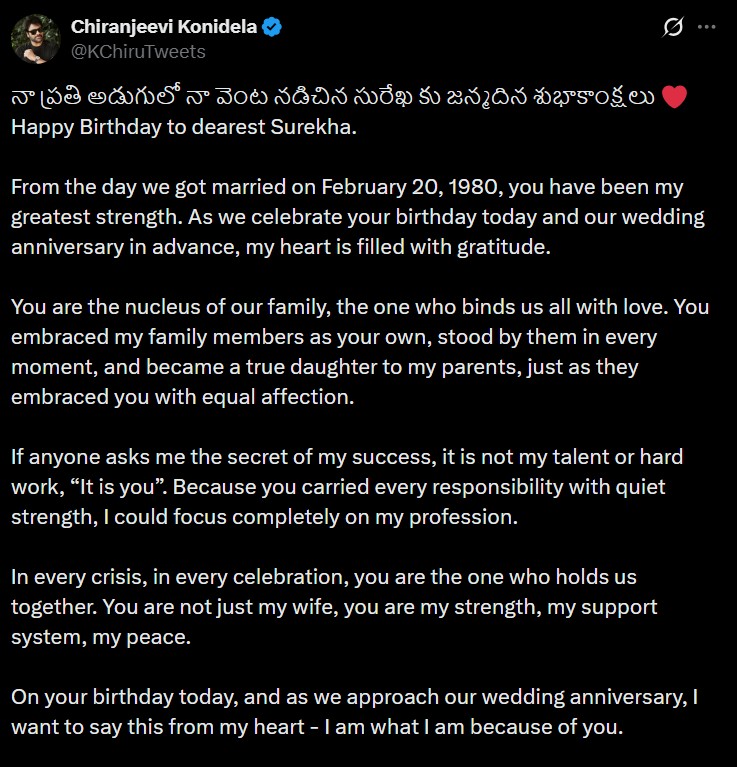Open Chiranjeevi Konidela's profile picture
This screenshot has height=767, width=737.
(x=36, y=40)
